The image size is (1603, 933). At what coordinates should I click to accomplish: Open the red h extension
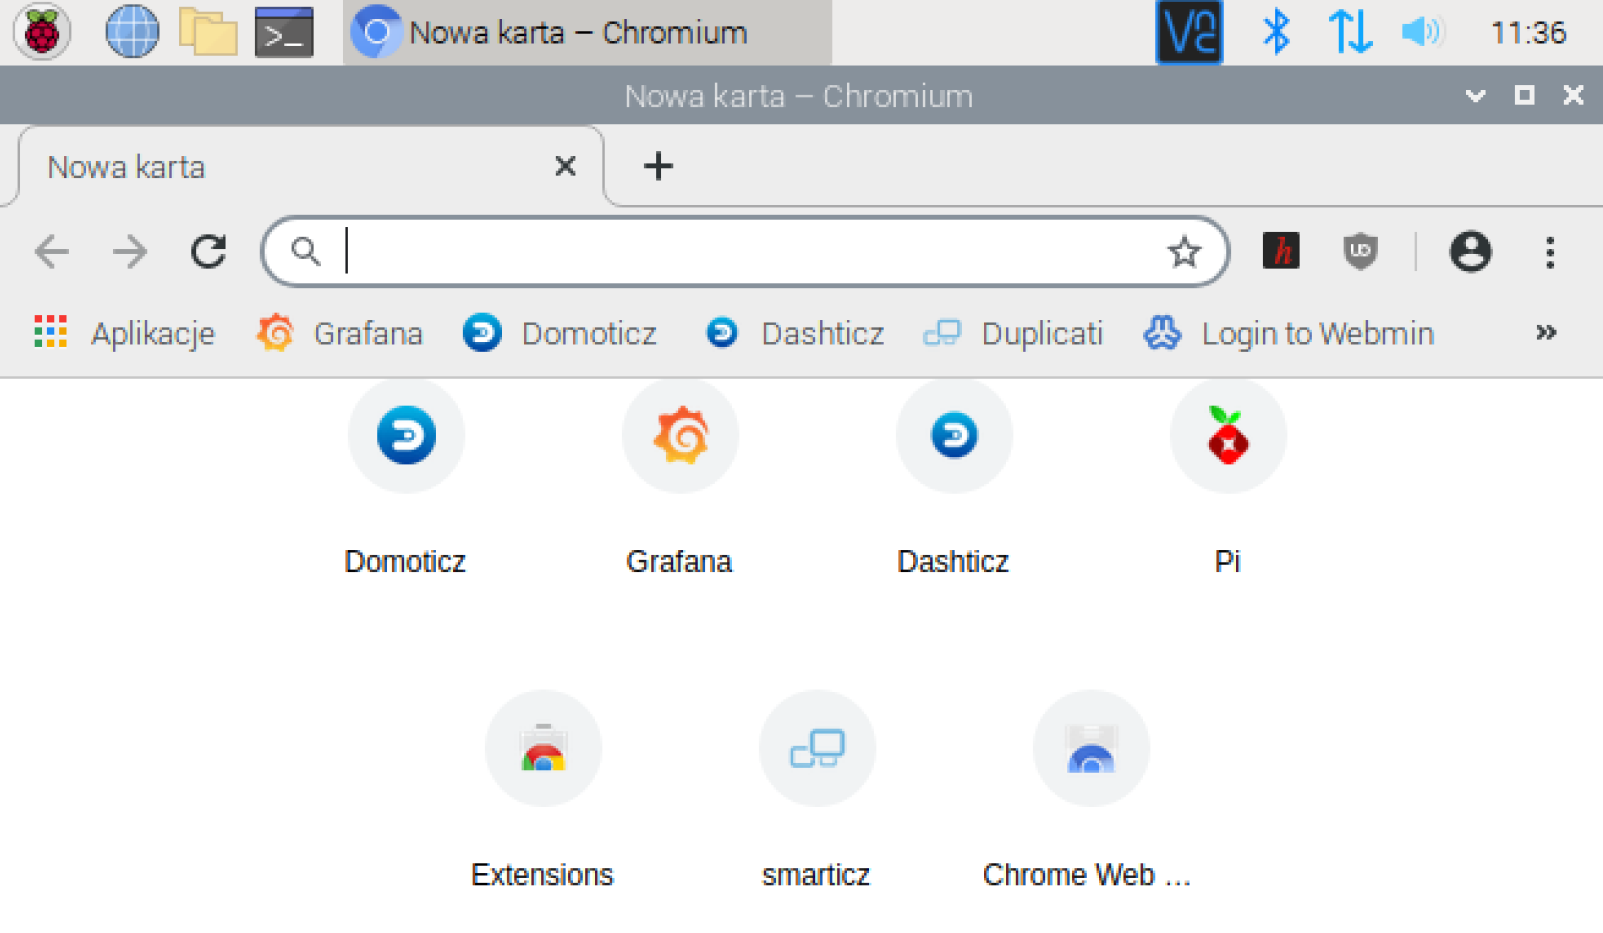coord(1281,251)
